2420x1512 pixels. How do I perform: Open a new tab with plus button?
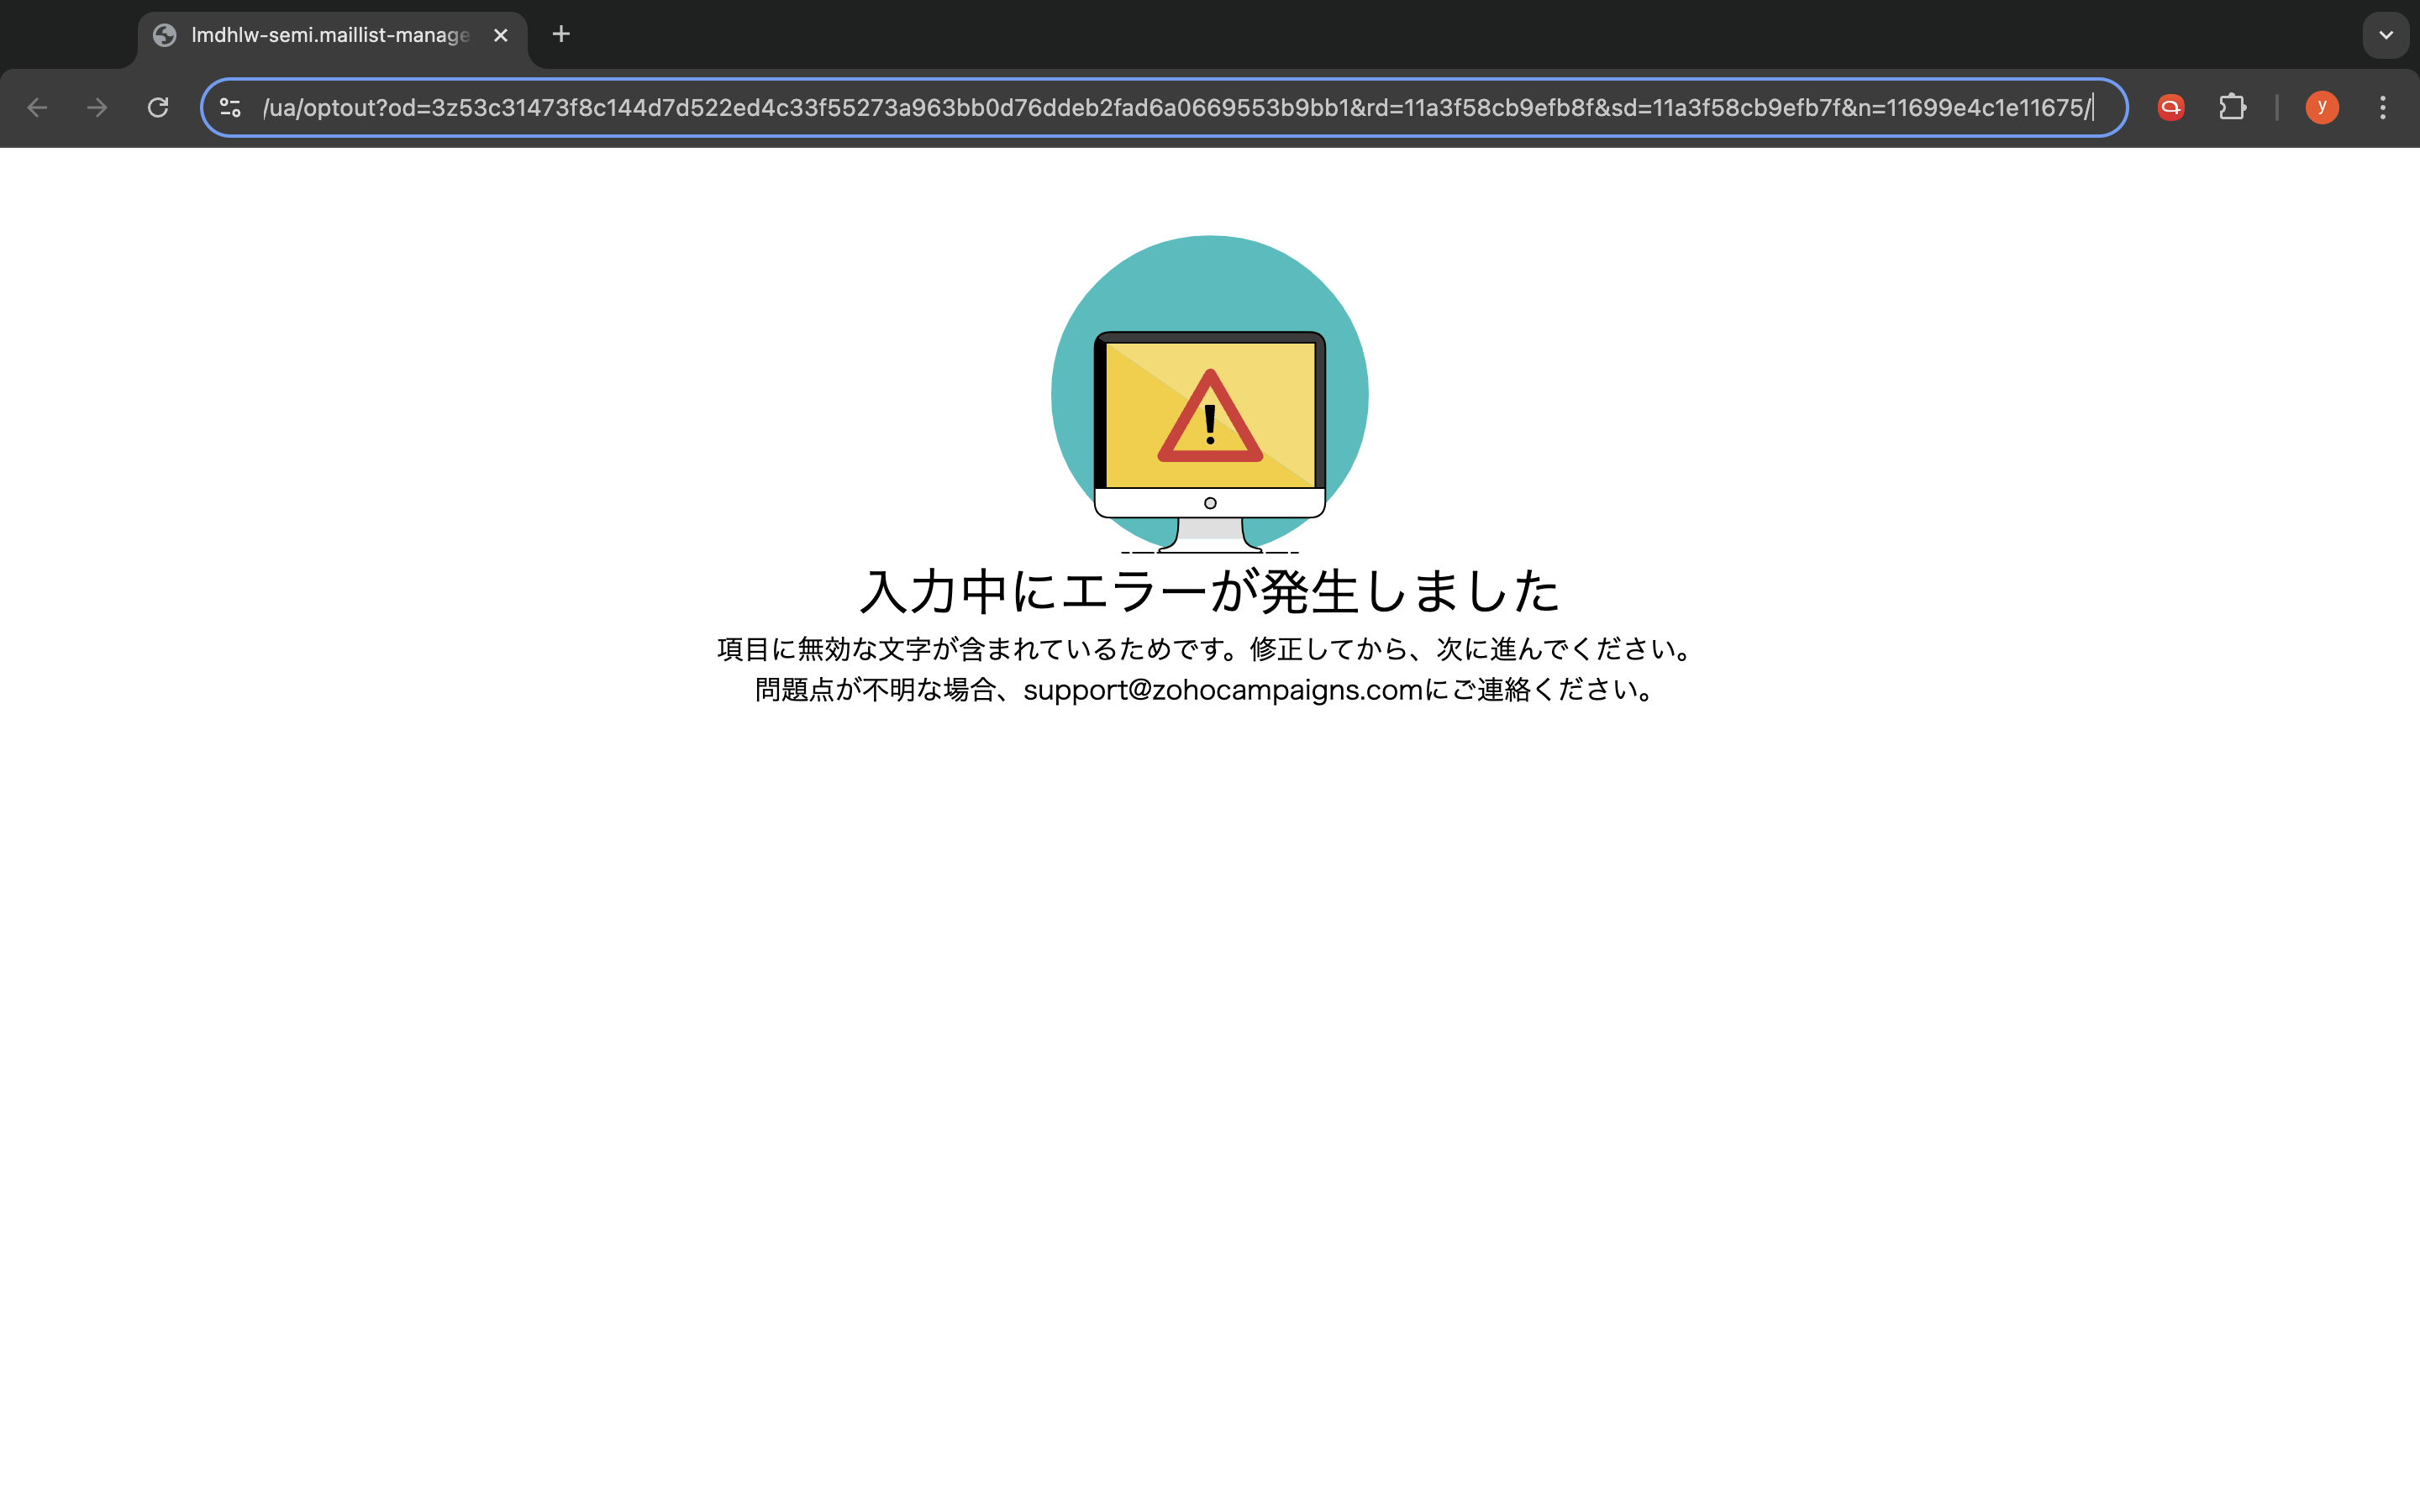561,35
